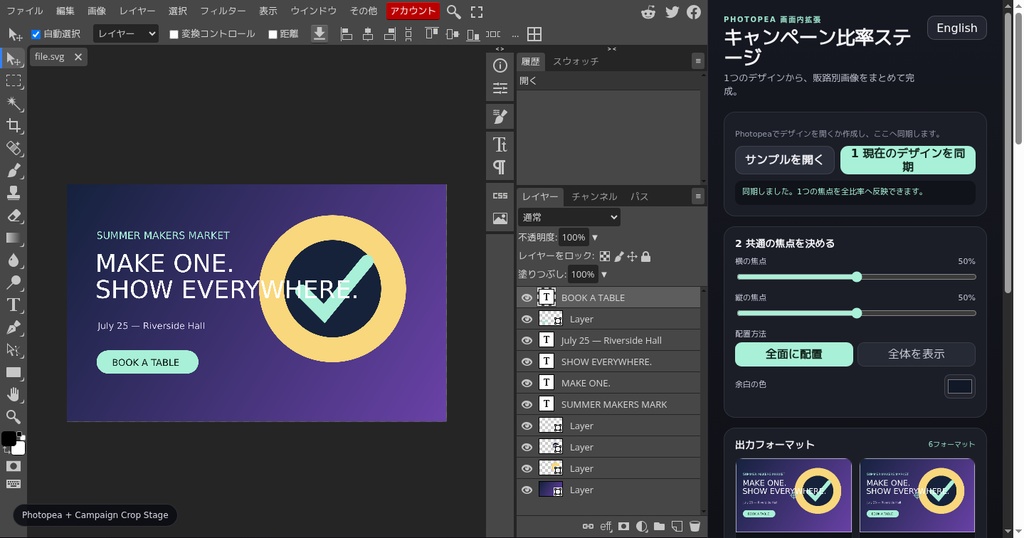The width and height of the screenshot is (1024, 538).
Task: Select the Magic Wand tool
Action: click(x=14, y=103)
